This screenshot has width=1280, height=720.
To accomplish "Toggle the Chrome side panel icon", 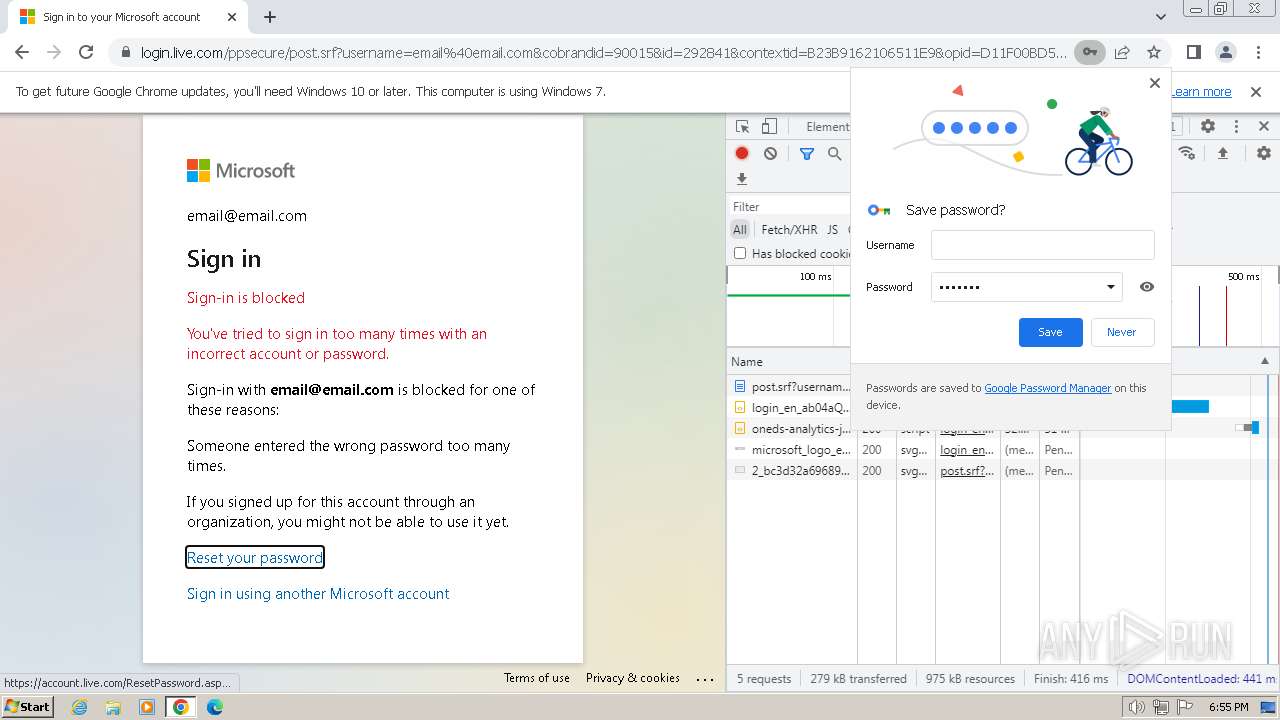I will tap(1193, 52).
